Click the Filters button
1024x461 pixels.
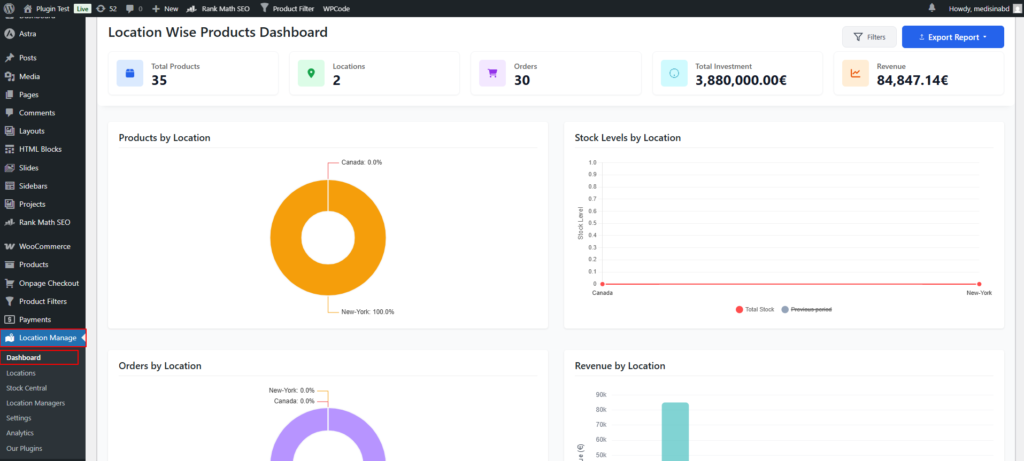tap(868, 37)
